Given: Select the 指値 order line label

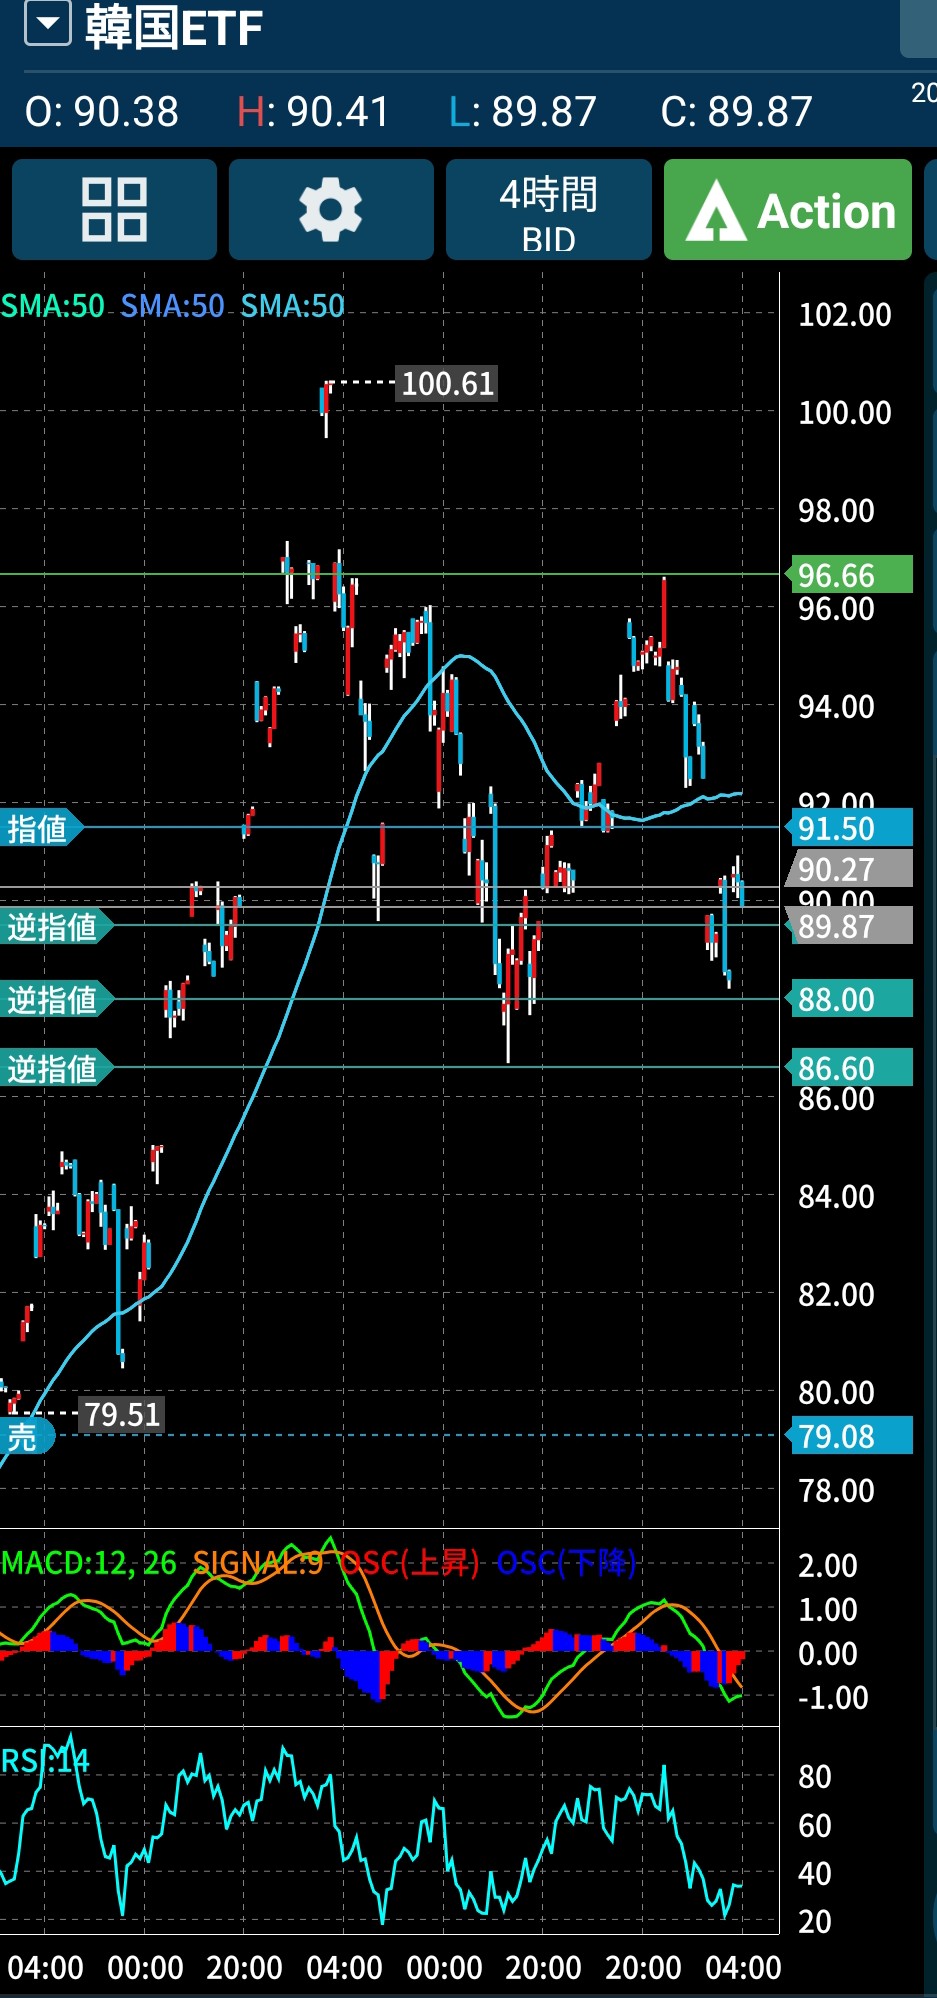Looking at the screenshot, I should coord(39,828).
